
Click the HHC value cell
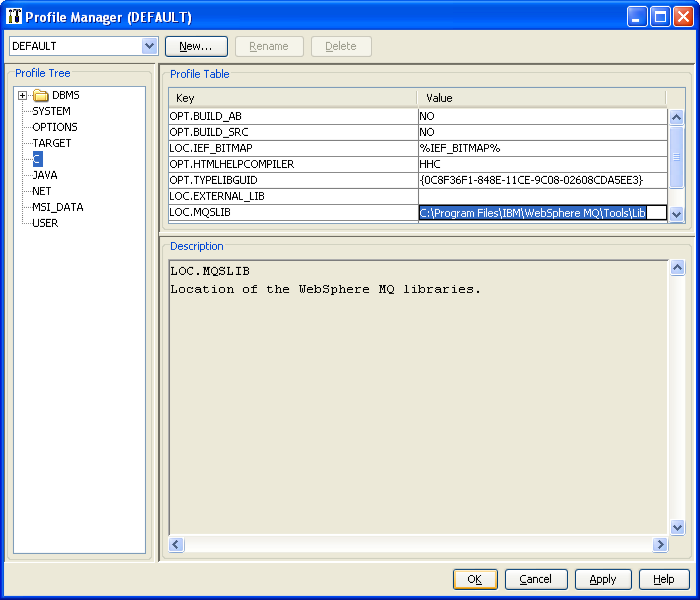543,164
